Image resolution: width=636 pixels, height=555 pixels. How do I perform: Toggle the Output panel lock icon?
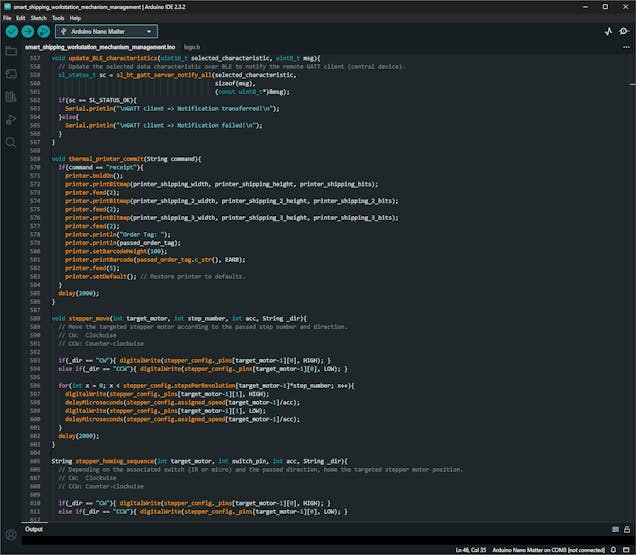click(626, 529)
